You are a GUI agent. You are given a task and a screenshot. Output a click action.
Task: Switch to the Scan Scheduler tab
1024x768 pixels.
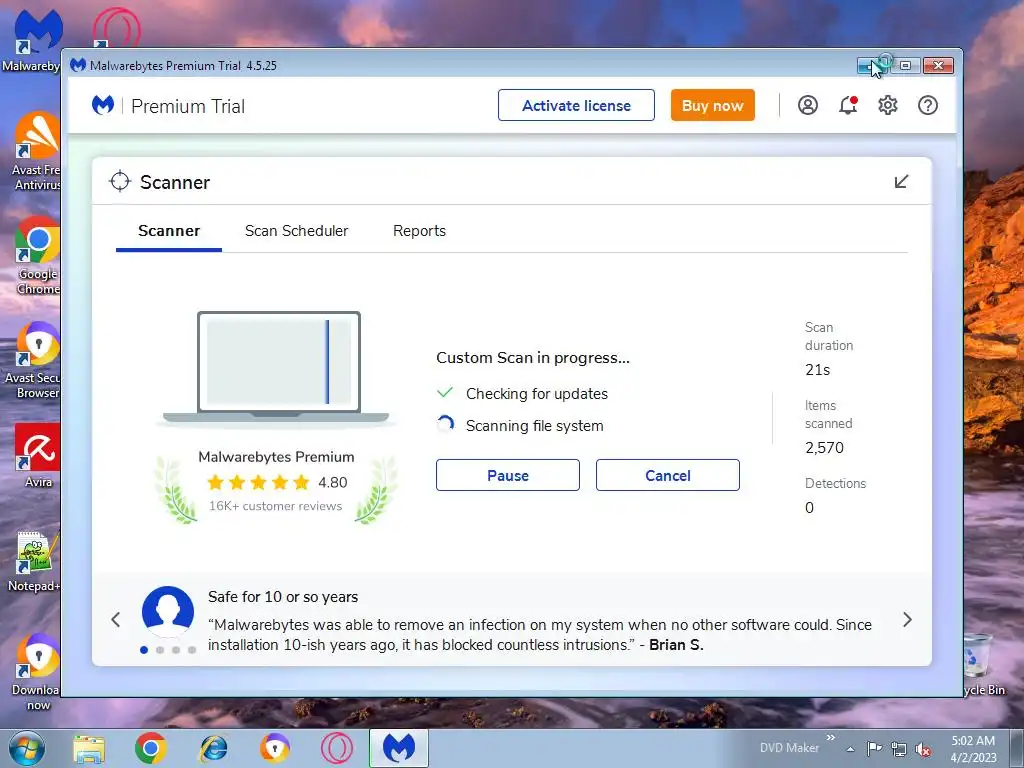(x=296, y=231)
